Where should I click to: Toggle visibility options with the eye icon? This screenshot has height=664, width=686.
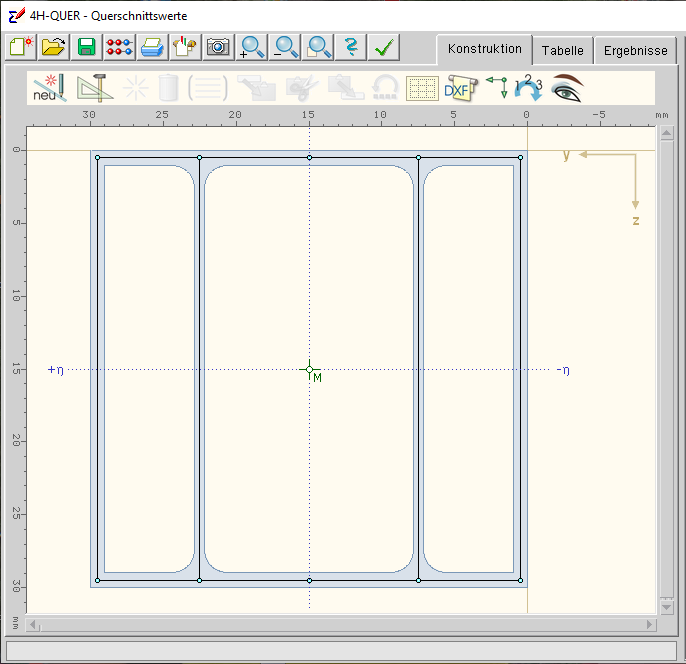566,88
